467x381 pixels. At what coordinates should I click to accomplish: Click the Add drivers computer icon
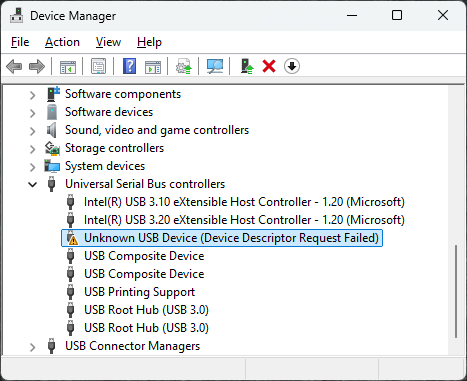247,66
